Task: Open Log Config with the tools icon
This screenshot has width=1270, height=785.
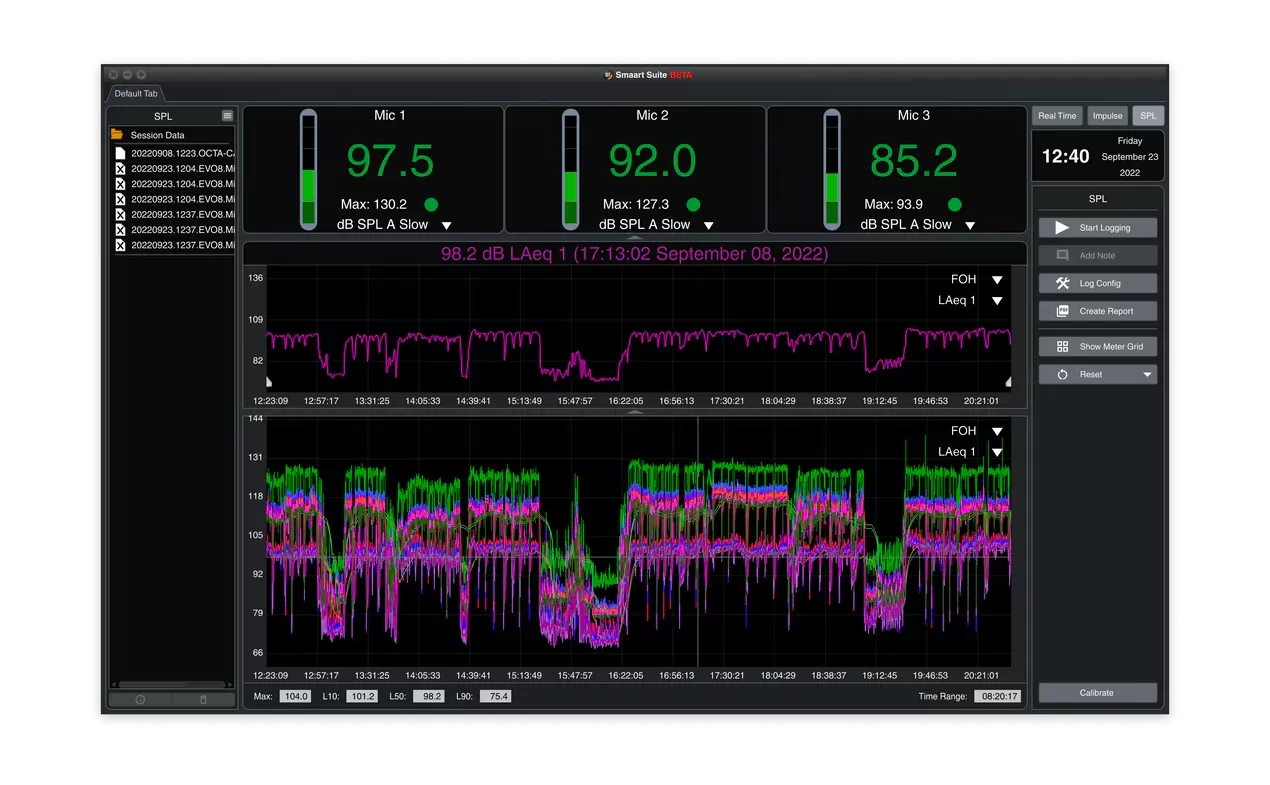Action: point(1098,284)
